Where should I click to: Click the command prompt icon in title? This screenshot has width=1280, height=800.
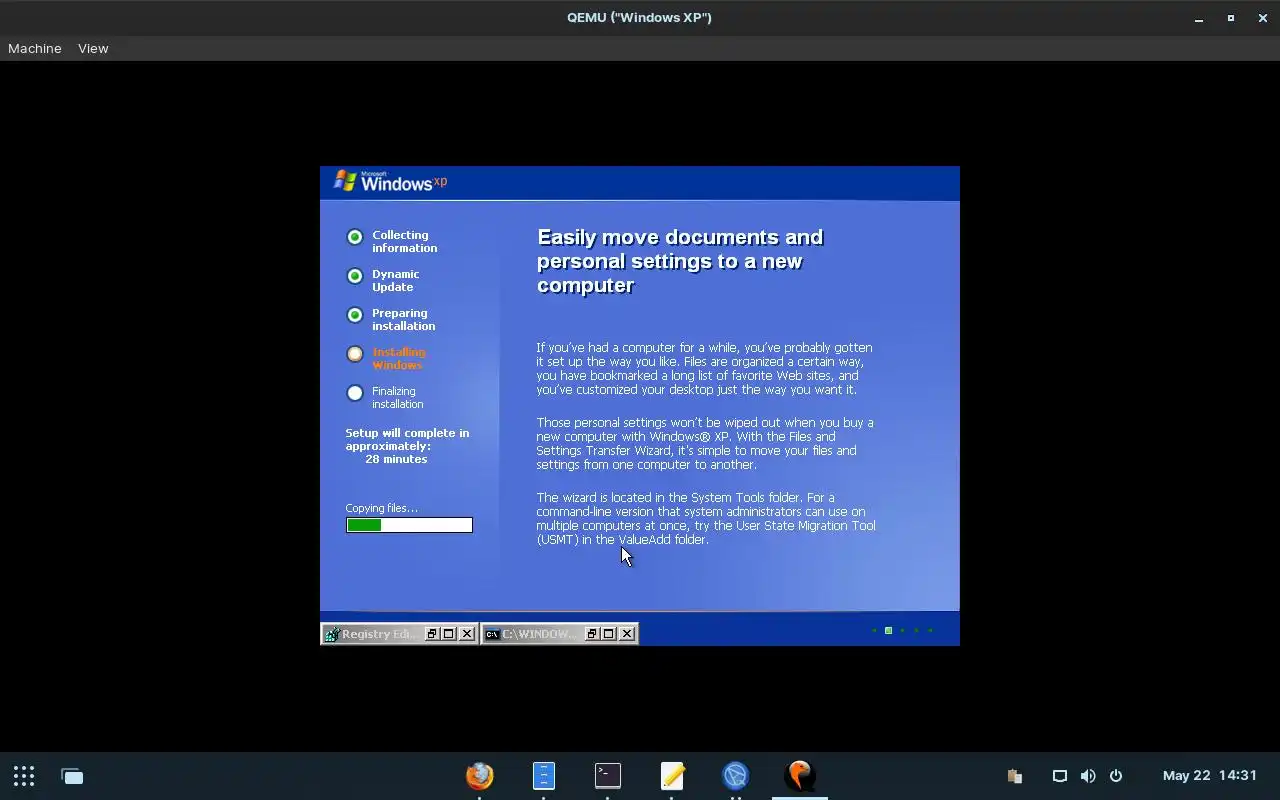pos(492,634)
